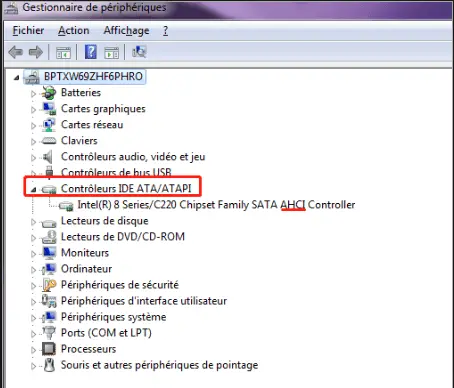Viewport: 454px width, 388px height.
Task: Scan for hardware changes toolbar icon
Action: [x=139, y=52]
